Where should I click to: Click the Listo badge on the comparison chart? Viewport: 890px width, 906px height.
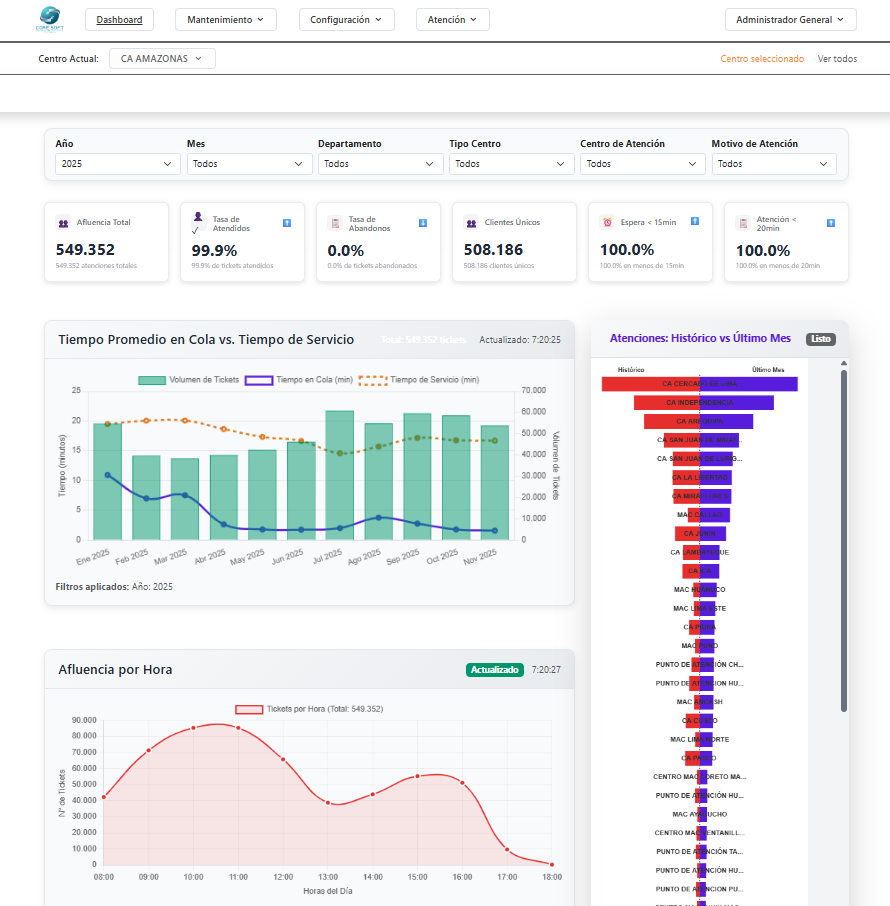tap(820, 339)
